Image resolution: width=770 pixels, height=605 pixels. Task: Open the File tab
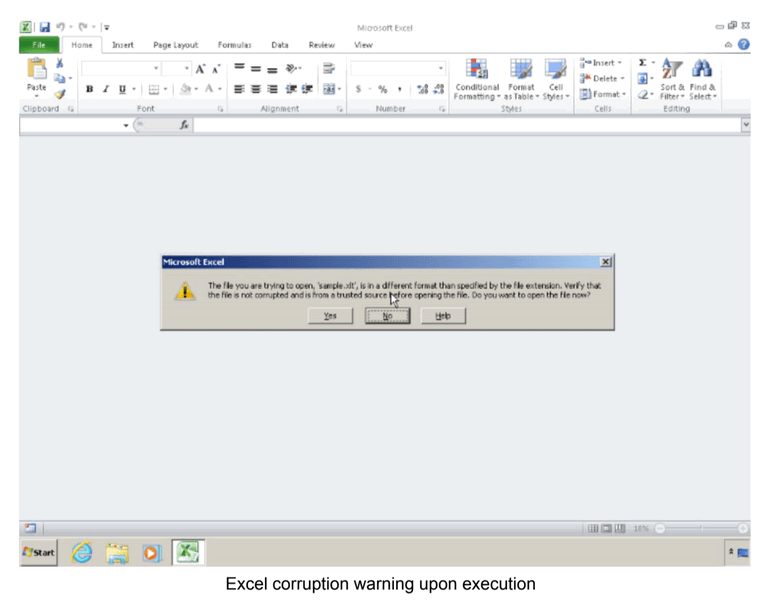tap(39, 45)
